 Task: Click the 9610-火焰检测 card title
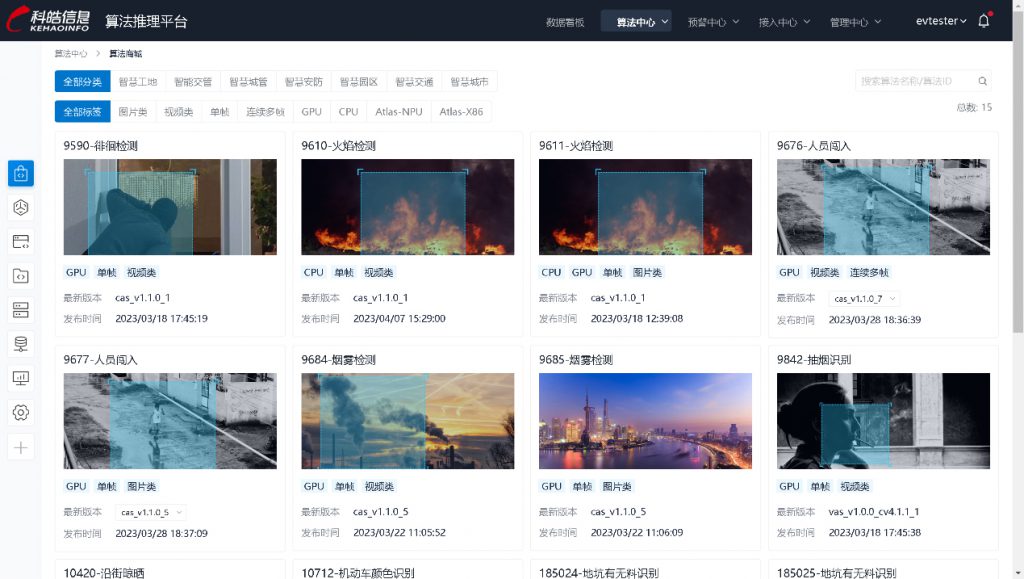click(338, 146)
